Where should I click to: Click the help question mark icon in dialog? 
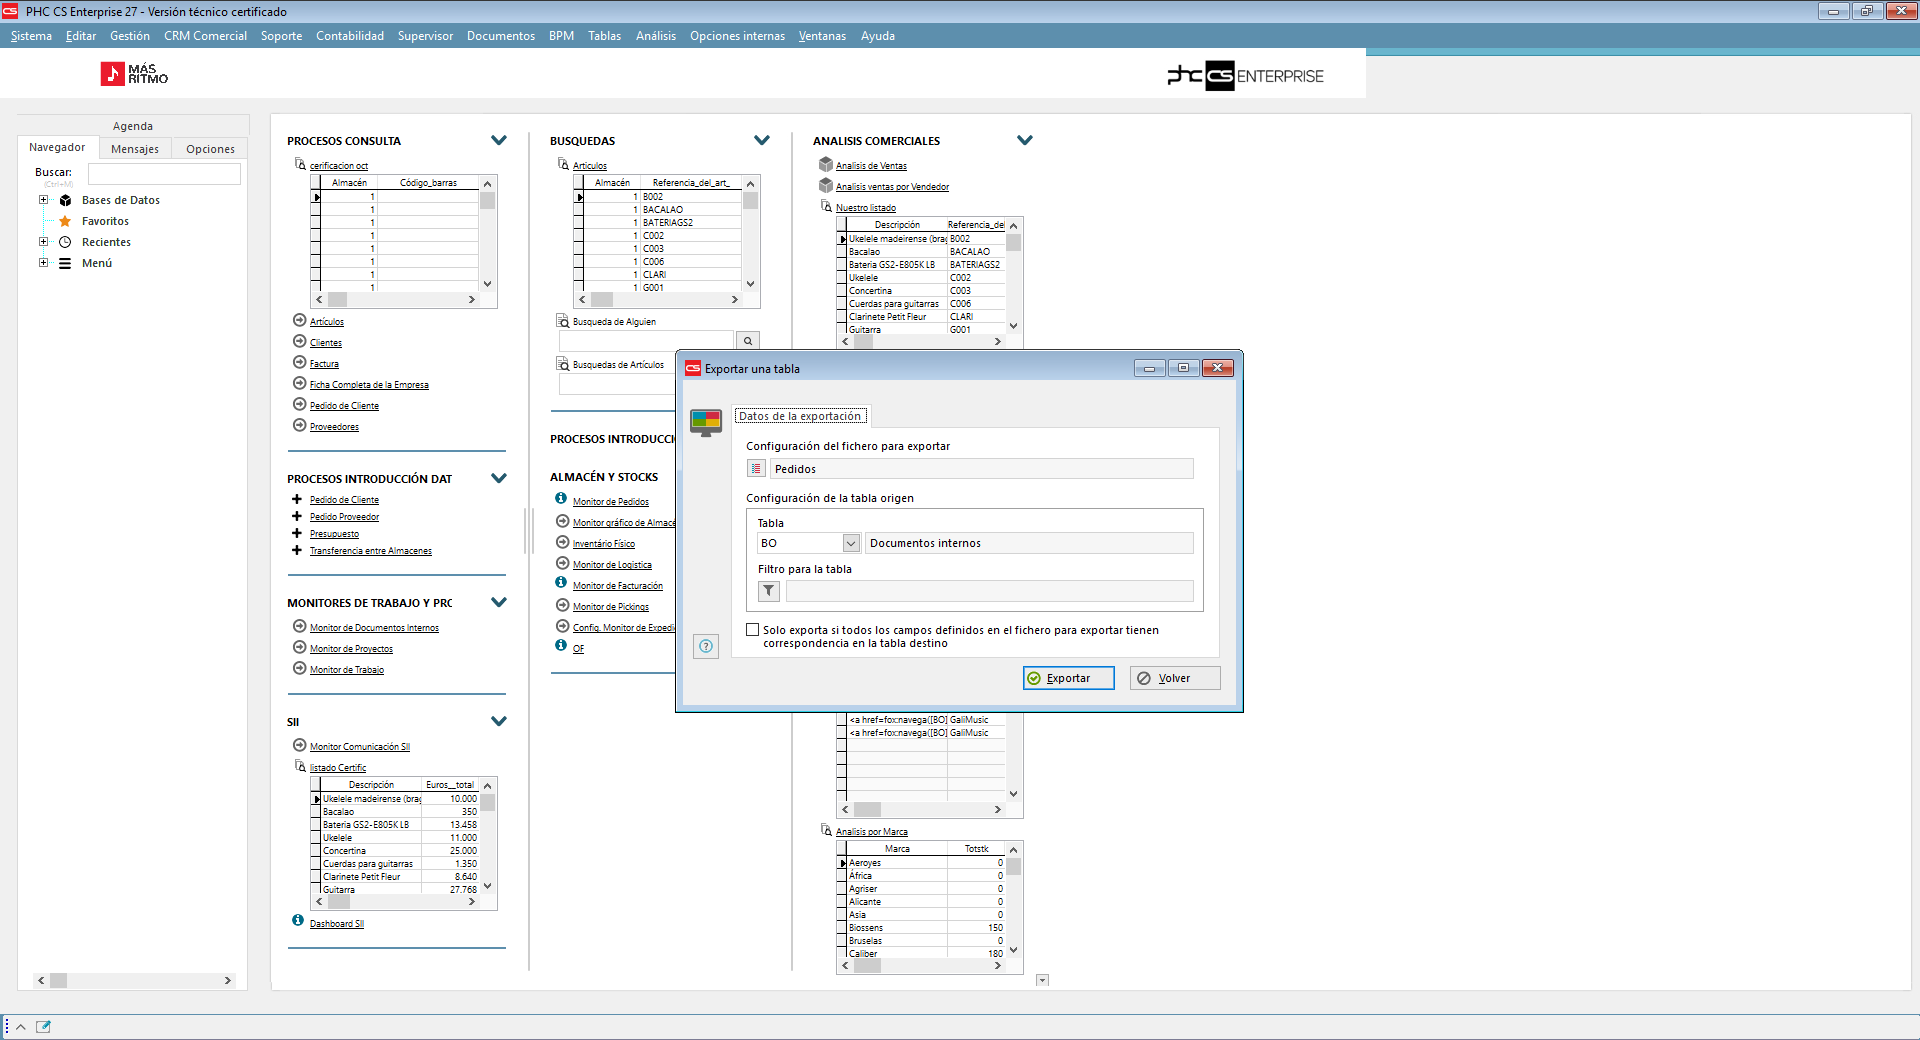coord(706,646)
